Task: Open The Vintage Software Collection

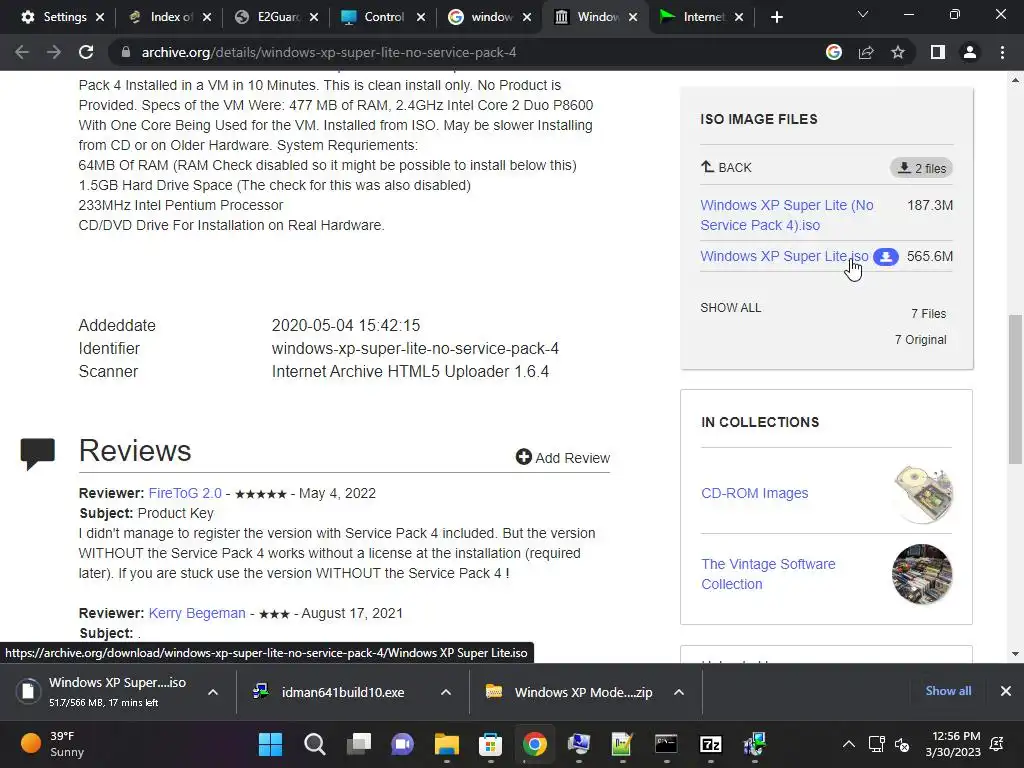Action: click(x=768, y=573)
